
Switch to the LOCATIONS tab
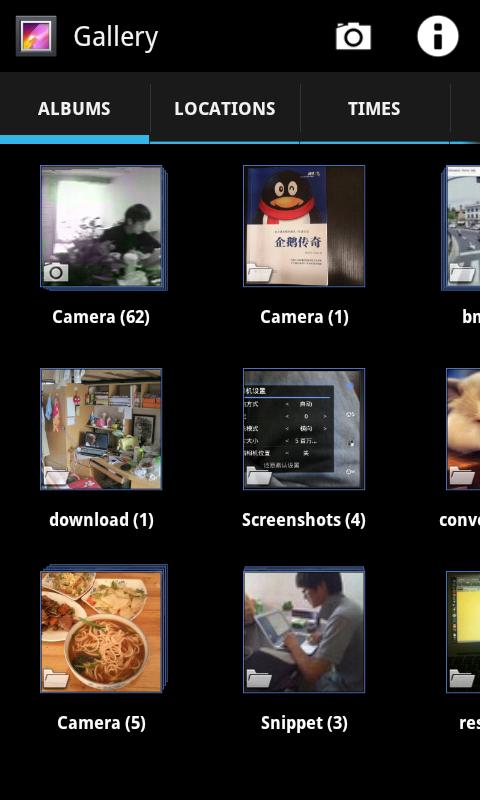click(225, 109)
